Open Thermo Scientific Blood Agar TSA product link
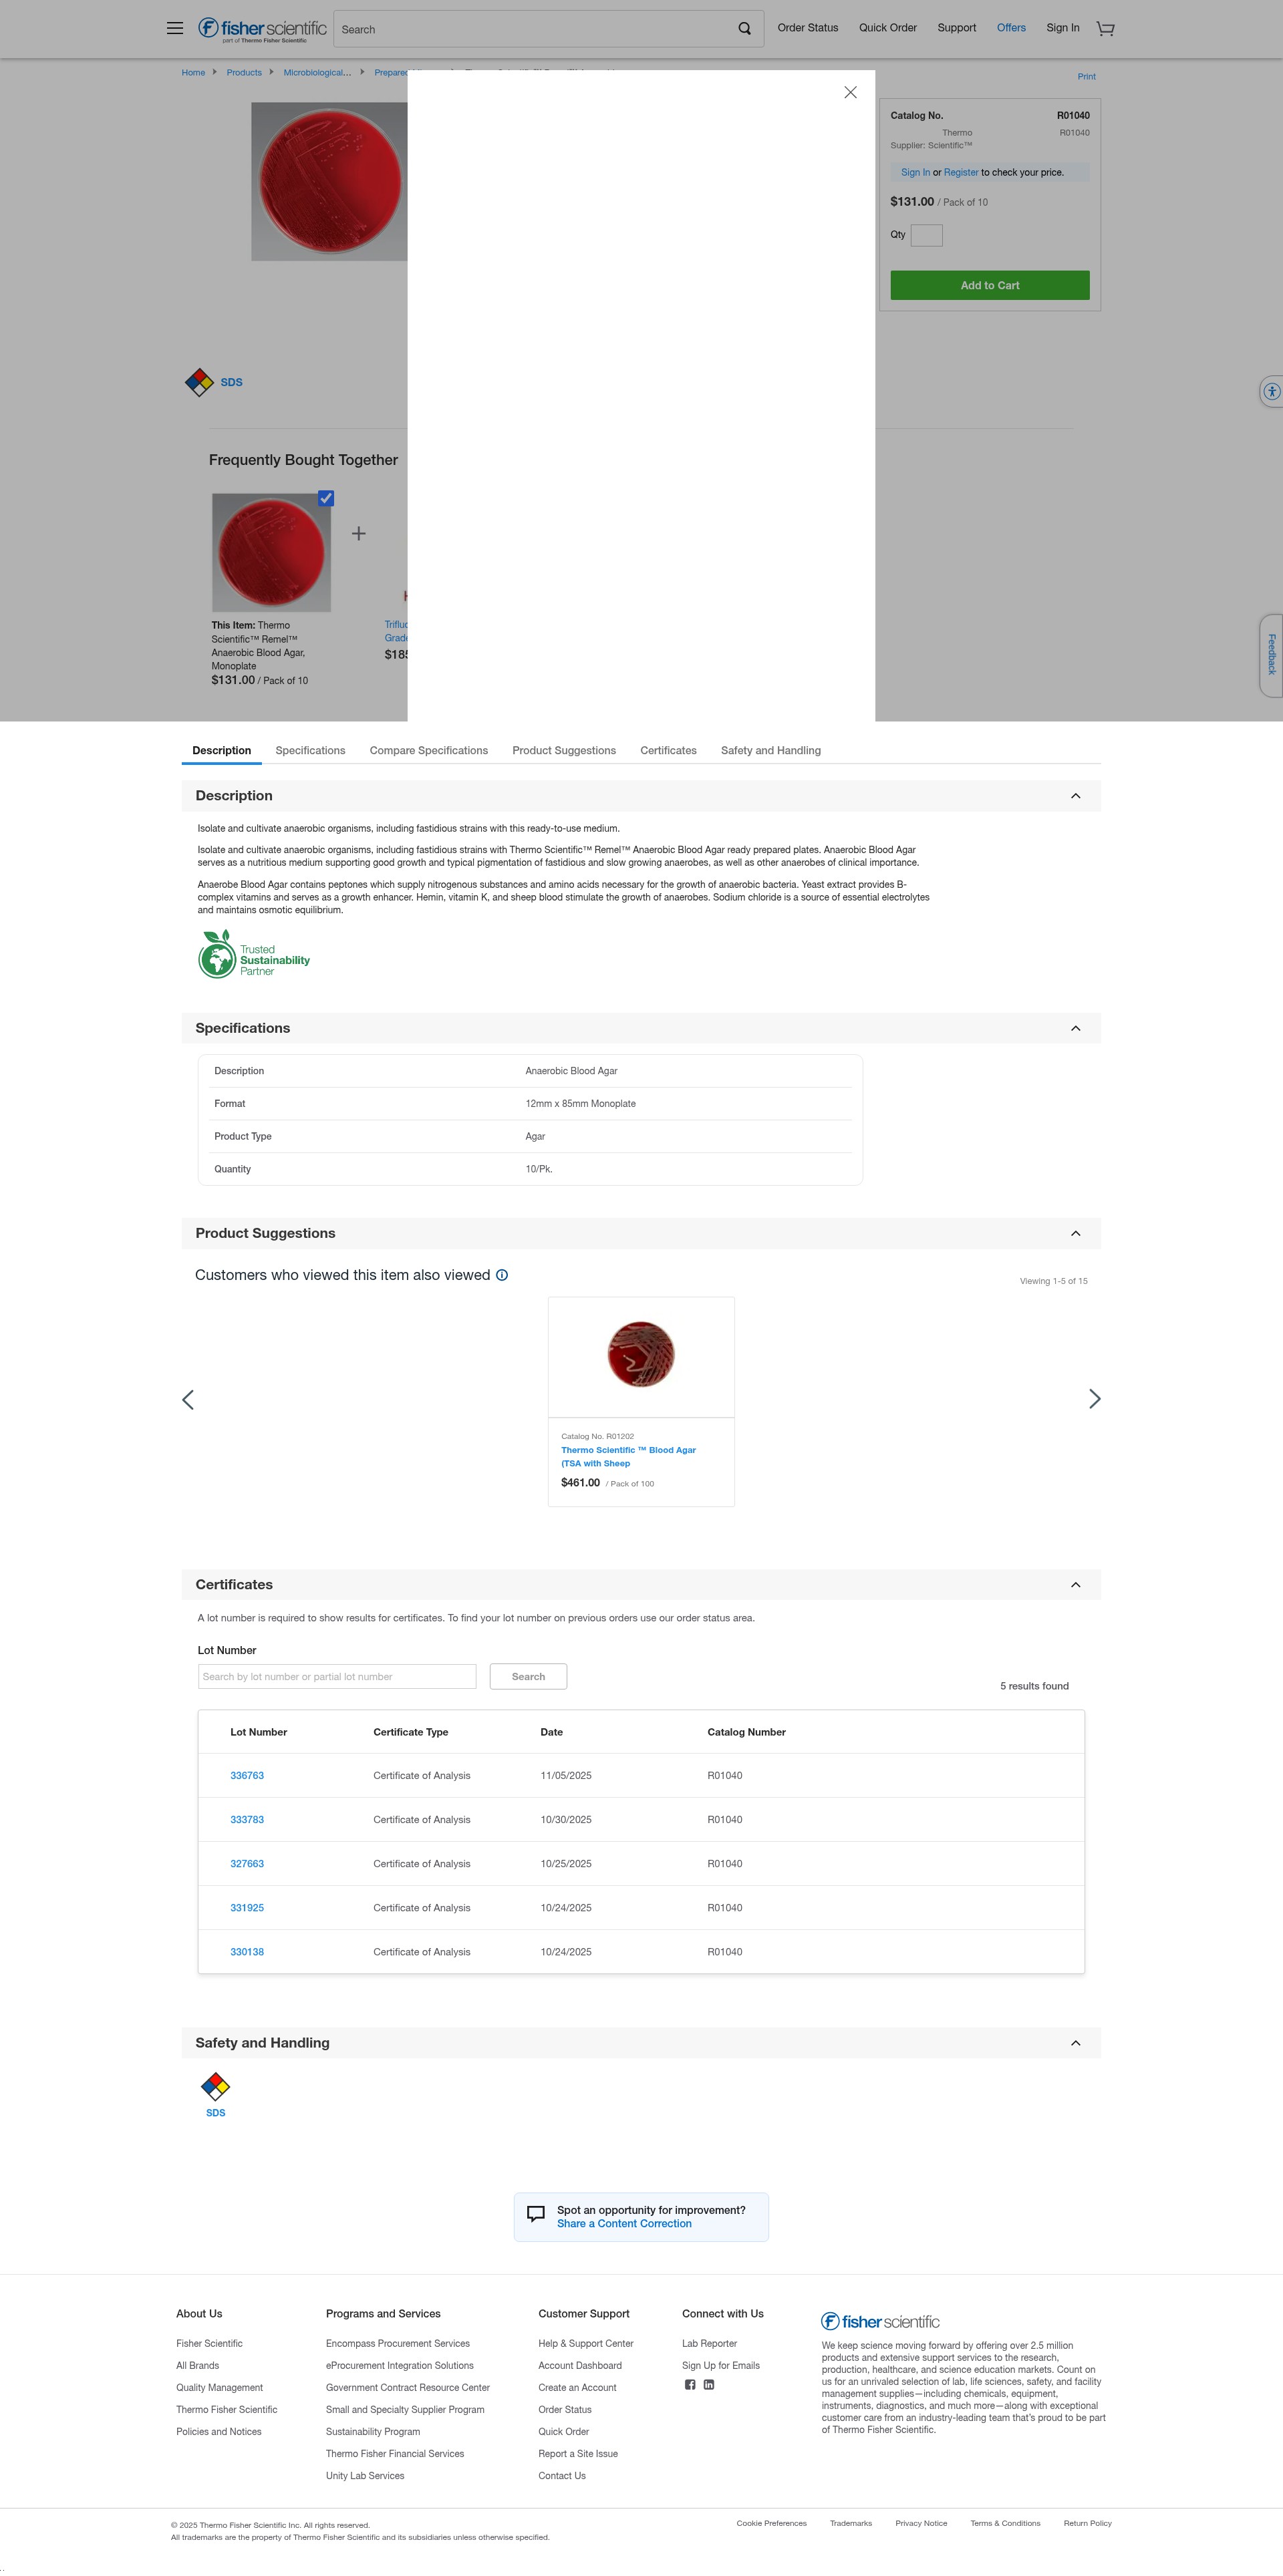This screenshot has width=1283, height=2576. click(x=628, y=1457)
